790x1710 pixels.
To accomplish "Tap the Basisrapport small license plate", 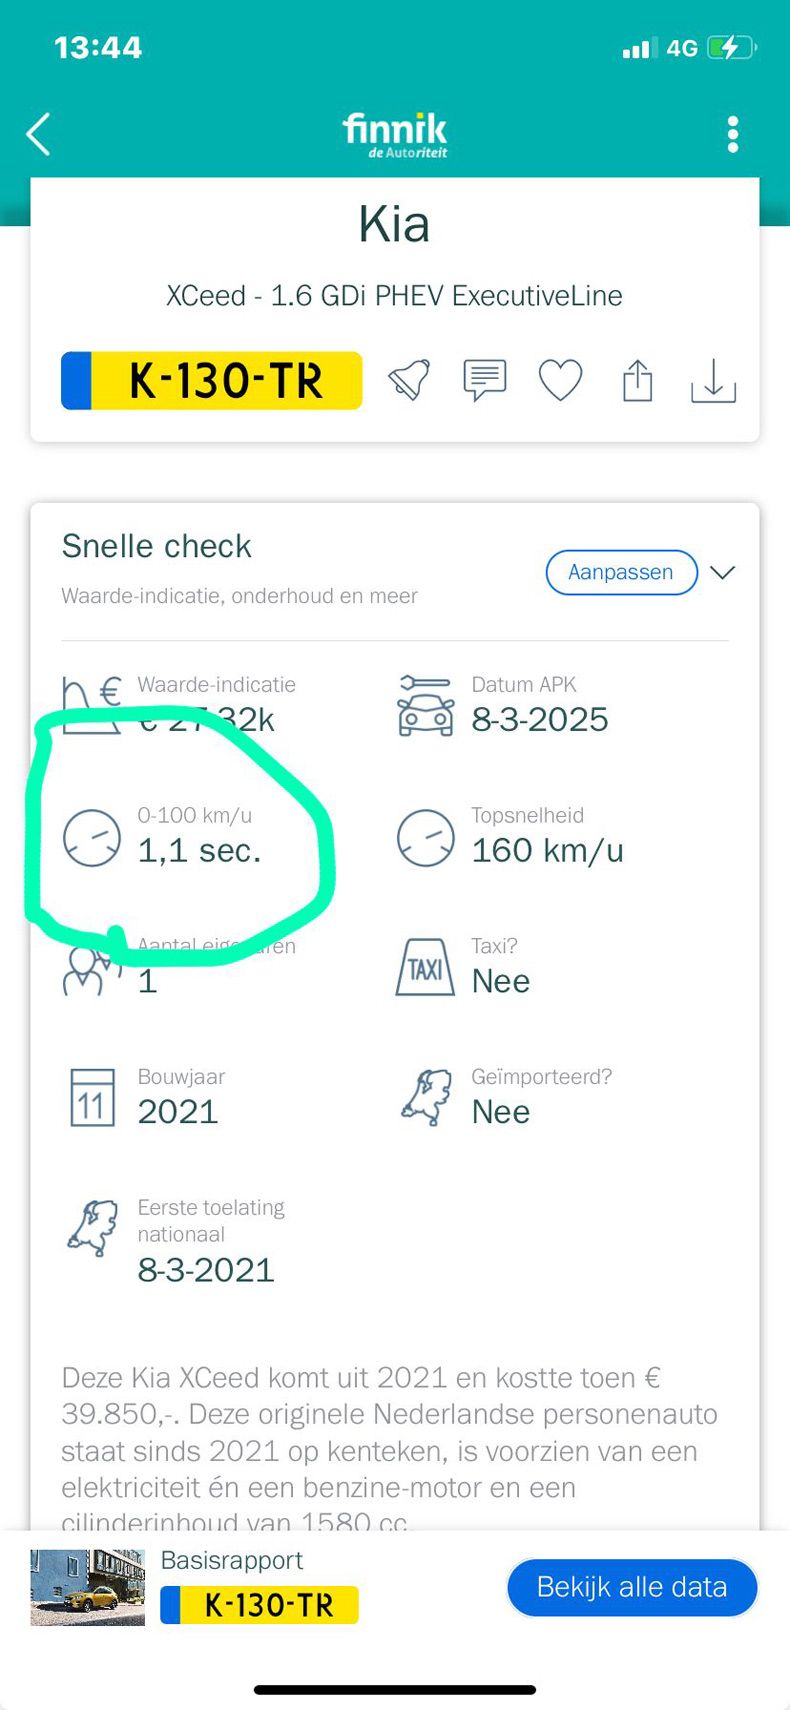I will (x=259, y=1605).
